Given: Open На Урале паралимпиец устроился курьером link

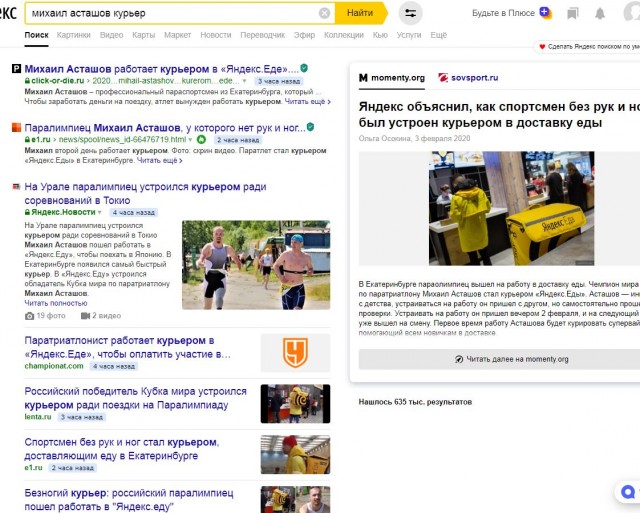Looking at the screenshot, I should 145,193.
